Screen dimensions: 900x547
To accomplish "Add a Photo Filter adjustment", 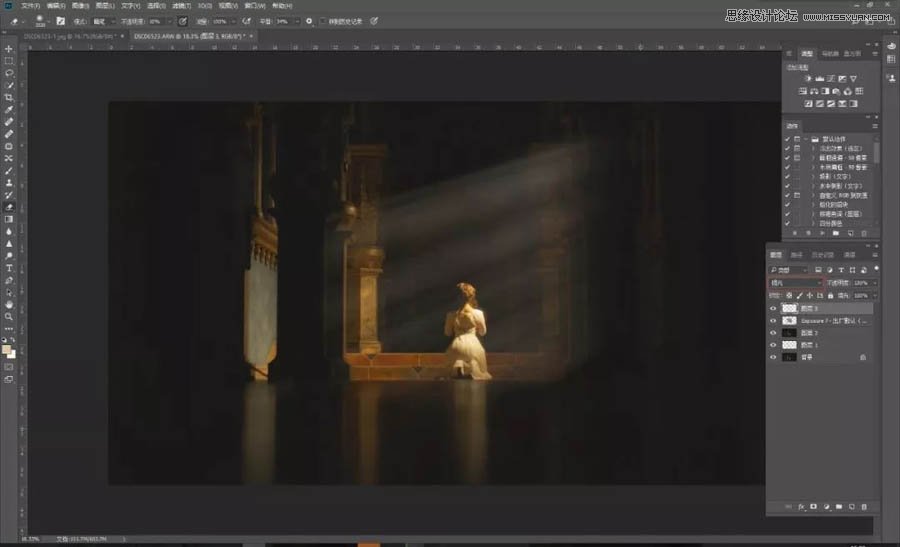I will (836, 91).
